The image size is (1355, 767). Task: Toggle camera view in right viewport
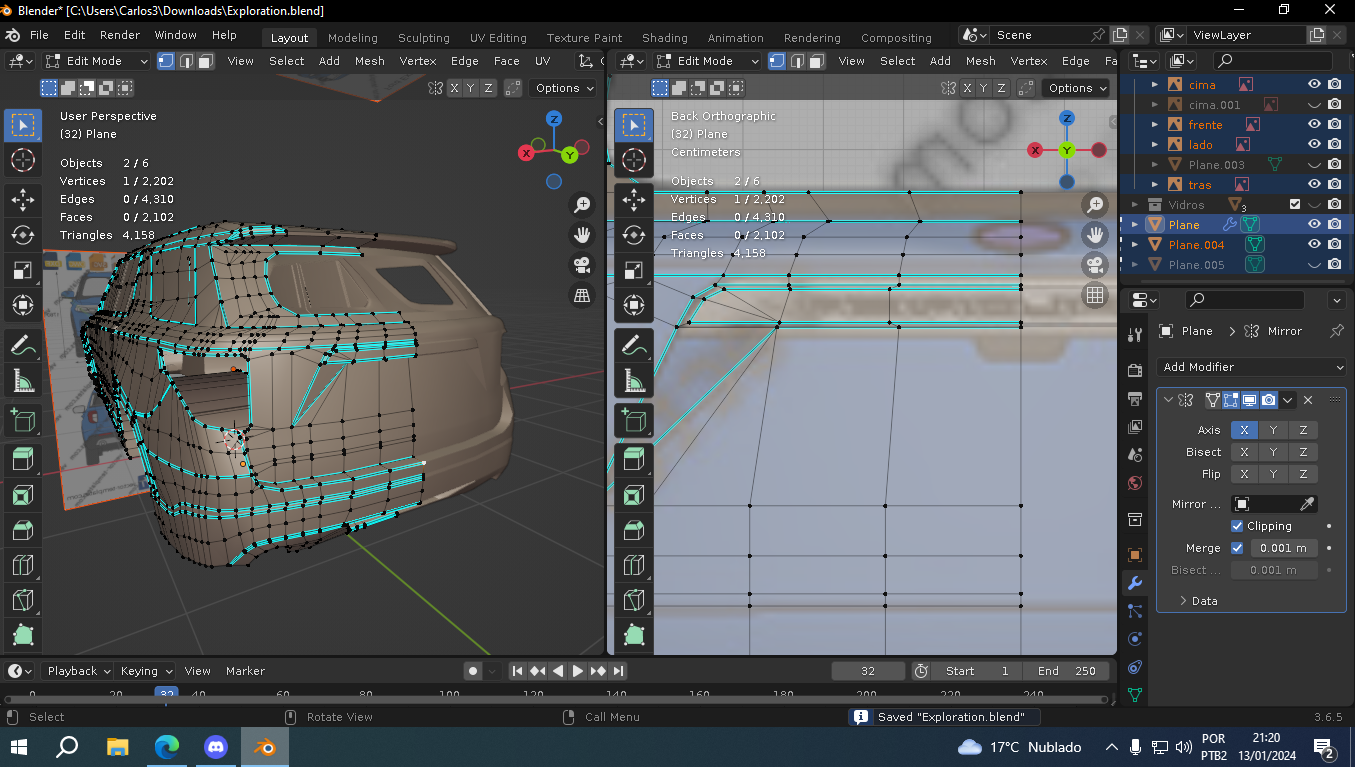(x=1095, y=265)
